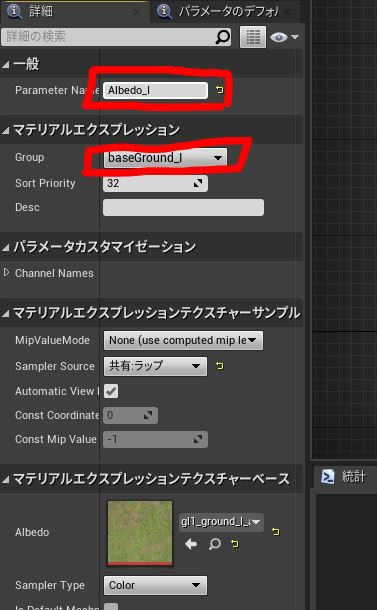Reset Parameter Name to default arrow
Image resolution: width=377 pixels, height=610 pixels.
pos(219,90)
